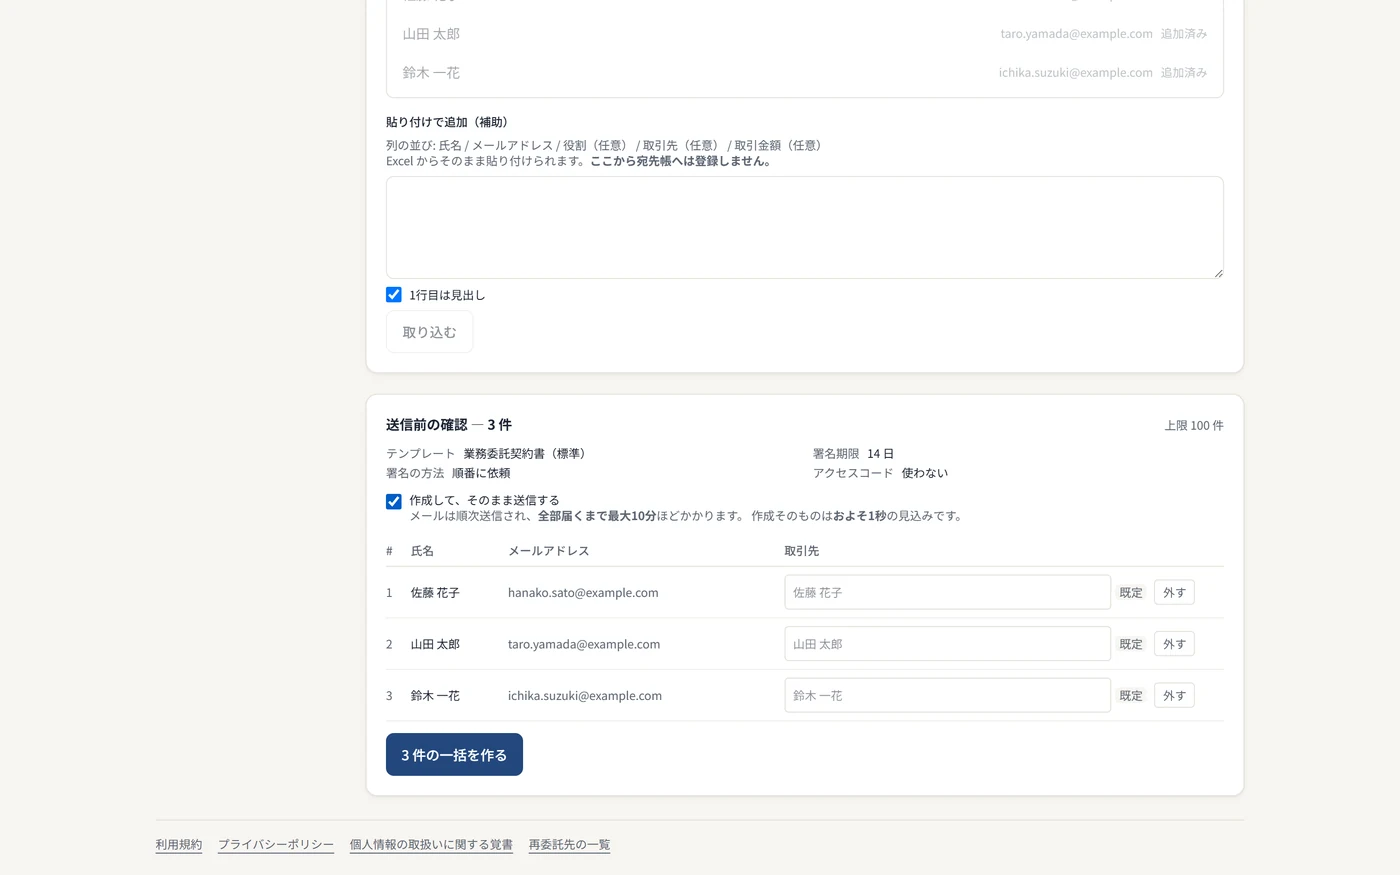Viewport: 1400px width, 875px height.
Task: Click the 取引先 column header
Action: tap(802, 551)
